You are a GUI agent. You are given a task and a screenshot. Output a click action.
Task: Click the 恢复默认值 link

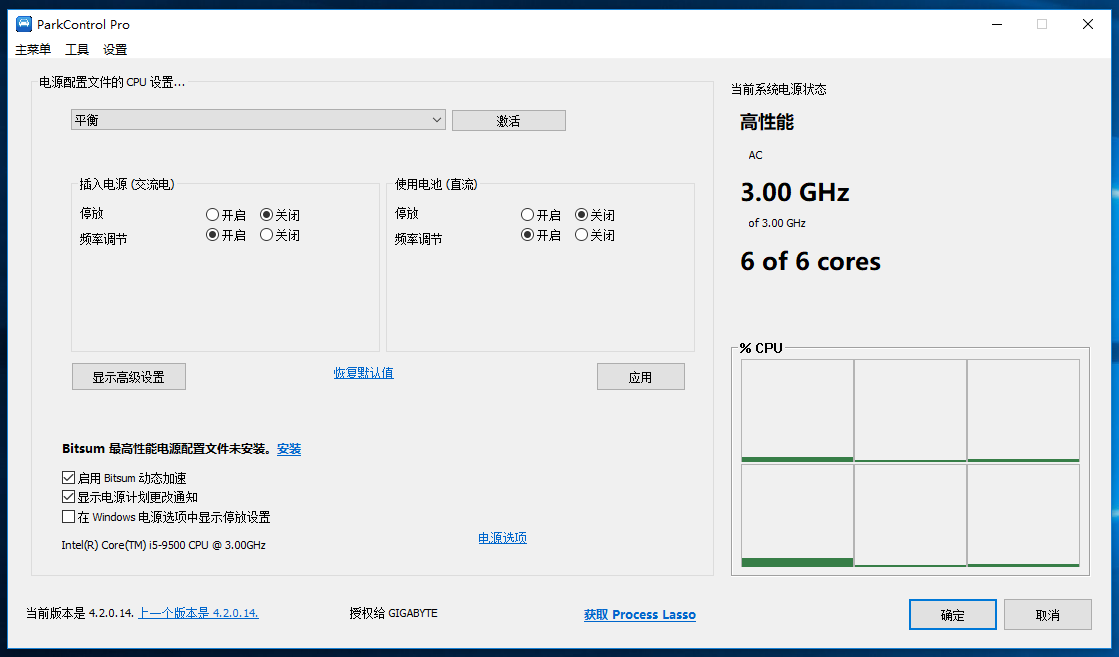(363, 373)
